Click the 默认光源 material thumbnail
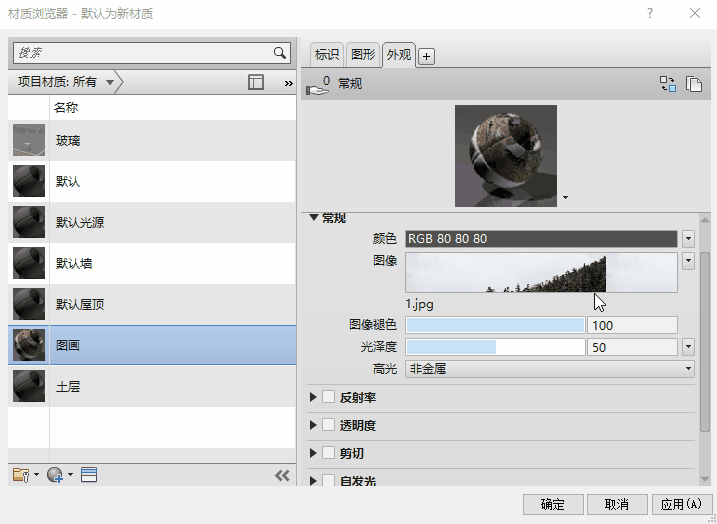The width and height of the screenshot is (717, 524). tap(29, 222)
